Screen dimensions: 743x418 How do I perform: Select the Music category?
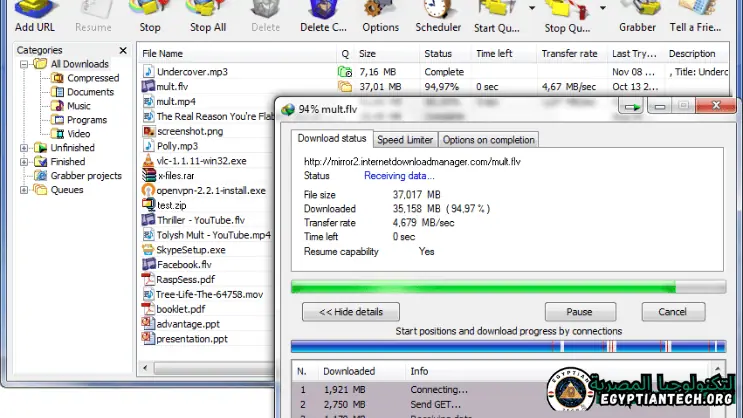[x=78, y=106]
